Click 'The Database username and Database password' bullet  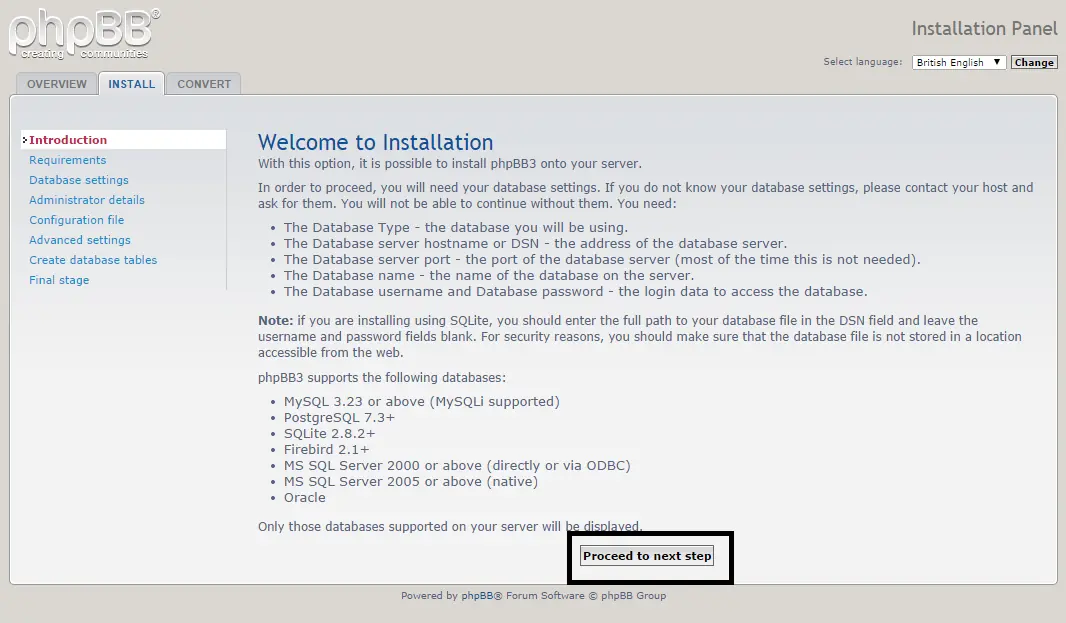(575, 291)
